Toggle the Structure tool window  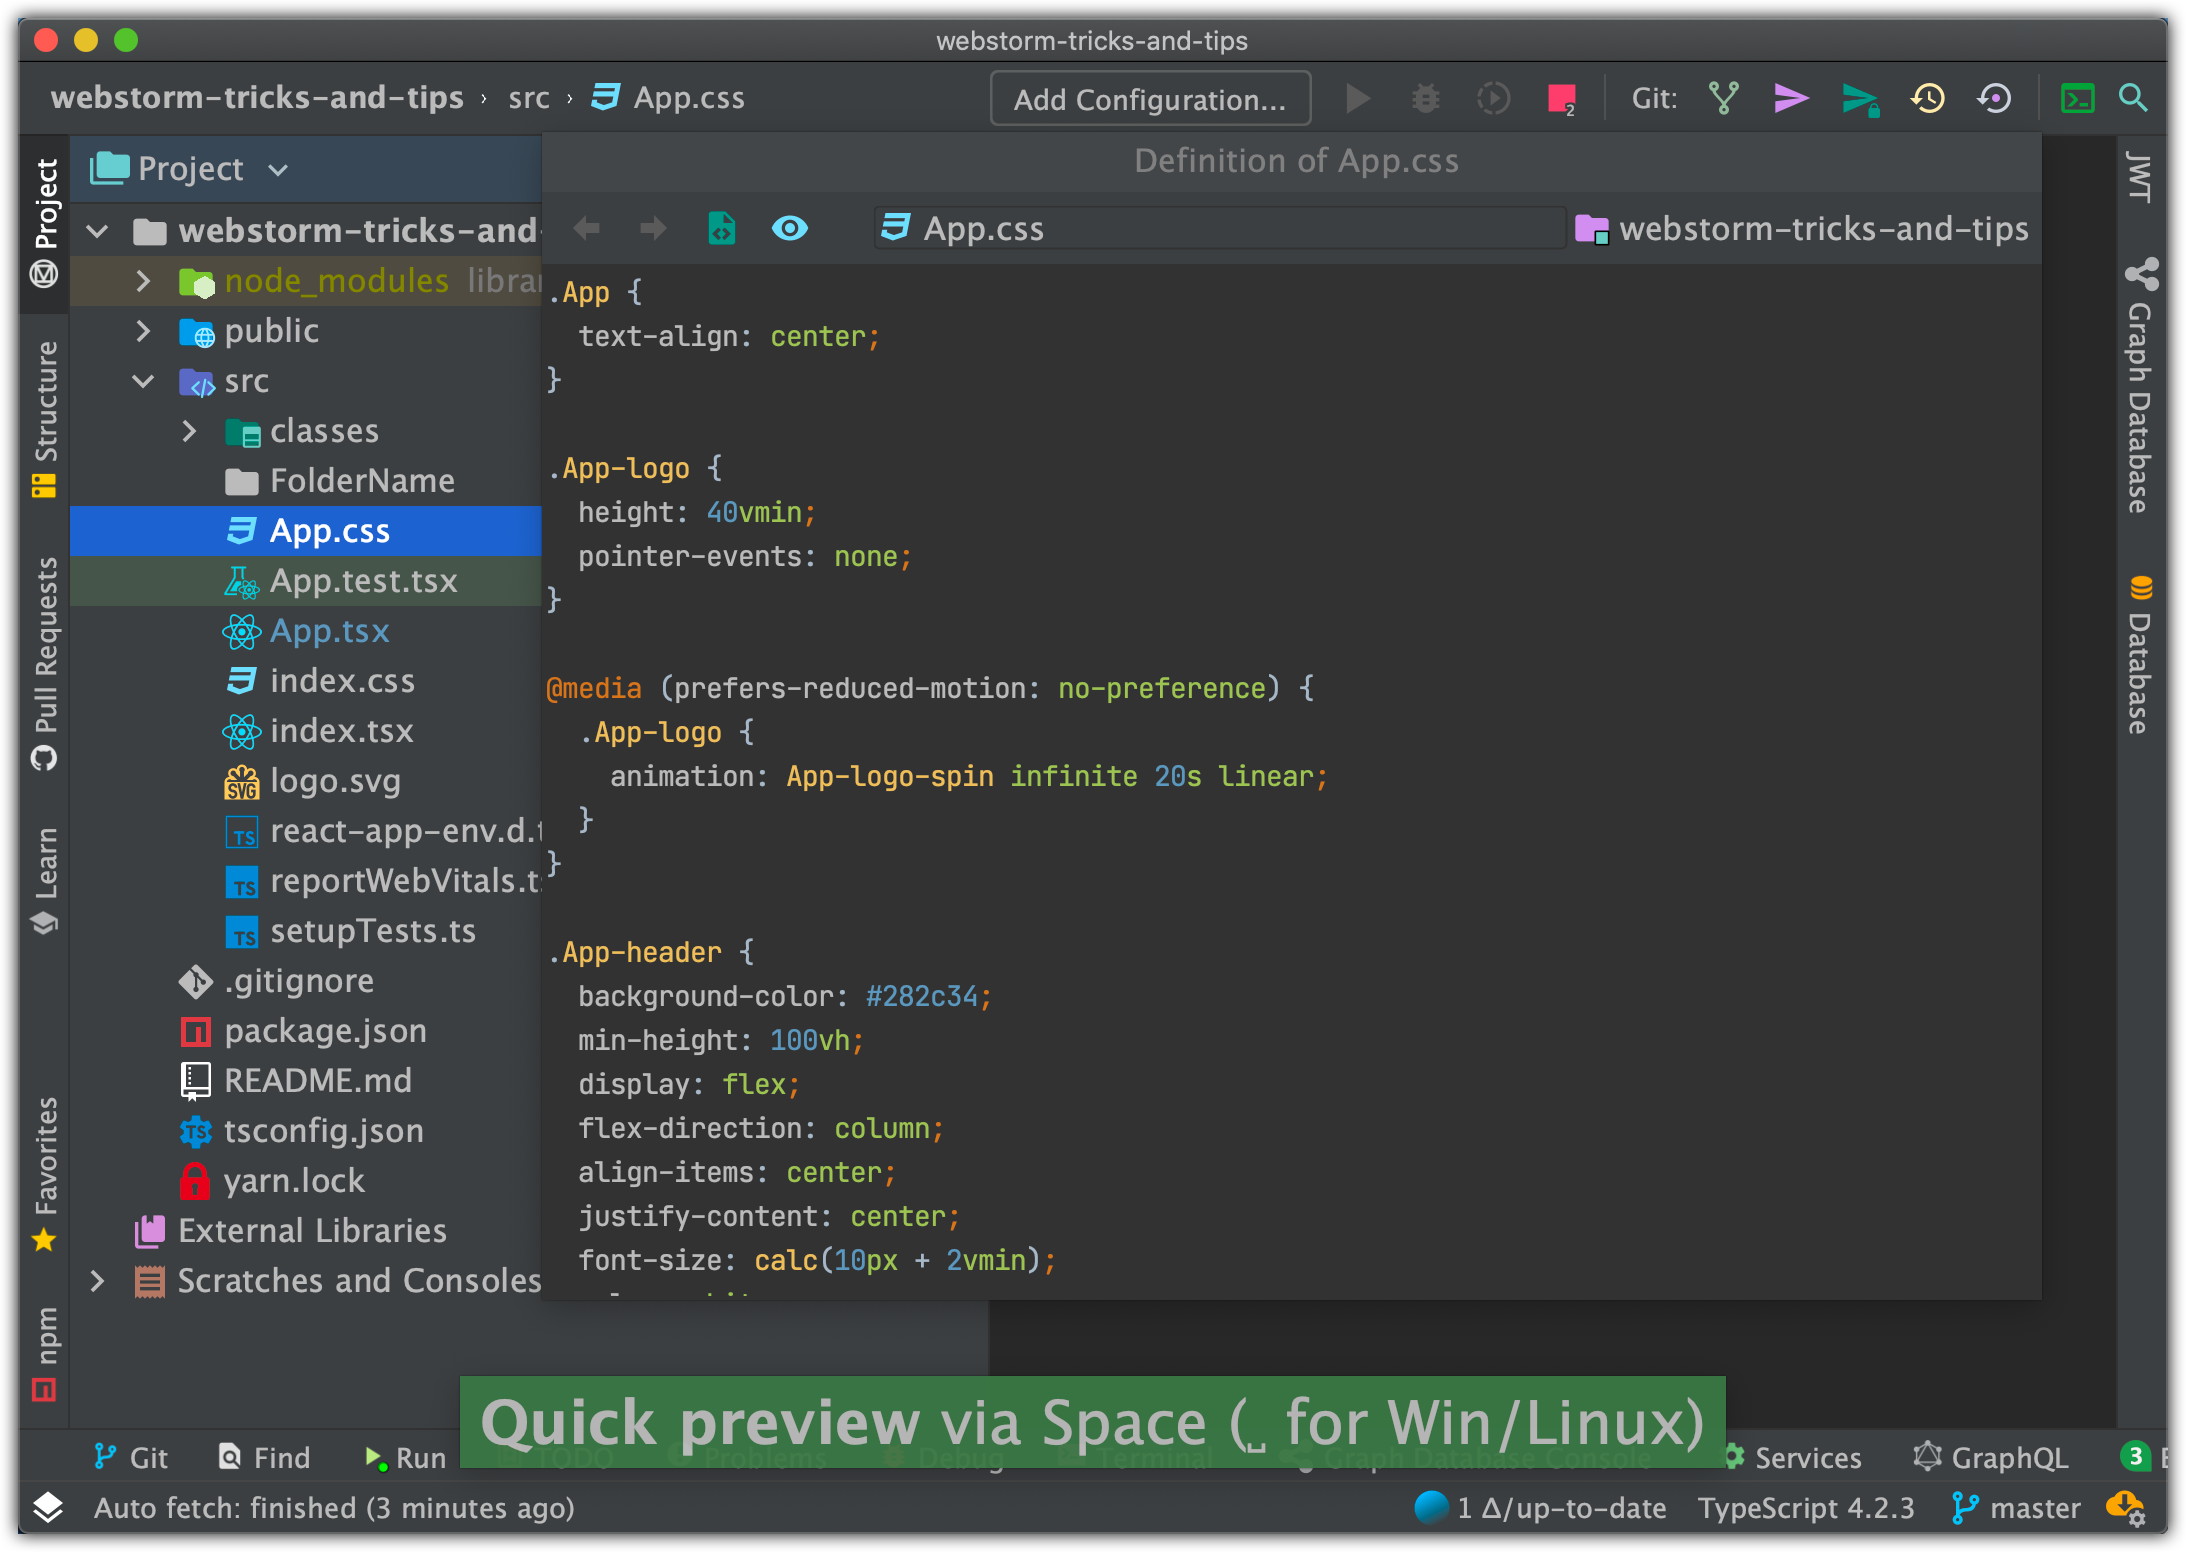point(44,417)
